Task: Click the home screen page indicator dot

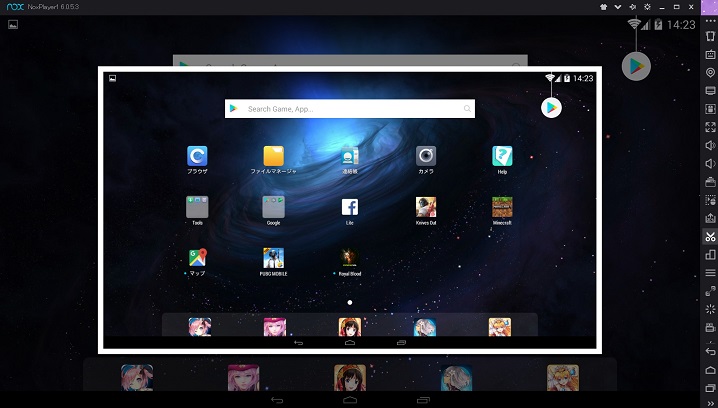Action: pos(349,301)
